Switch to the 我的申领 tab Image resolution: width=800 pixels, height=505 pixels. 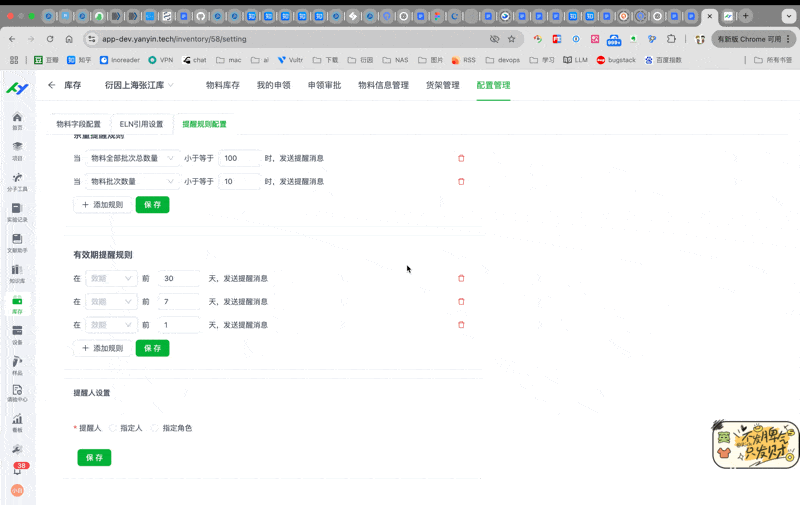[x=273, y=85]
